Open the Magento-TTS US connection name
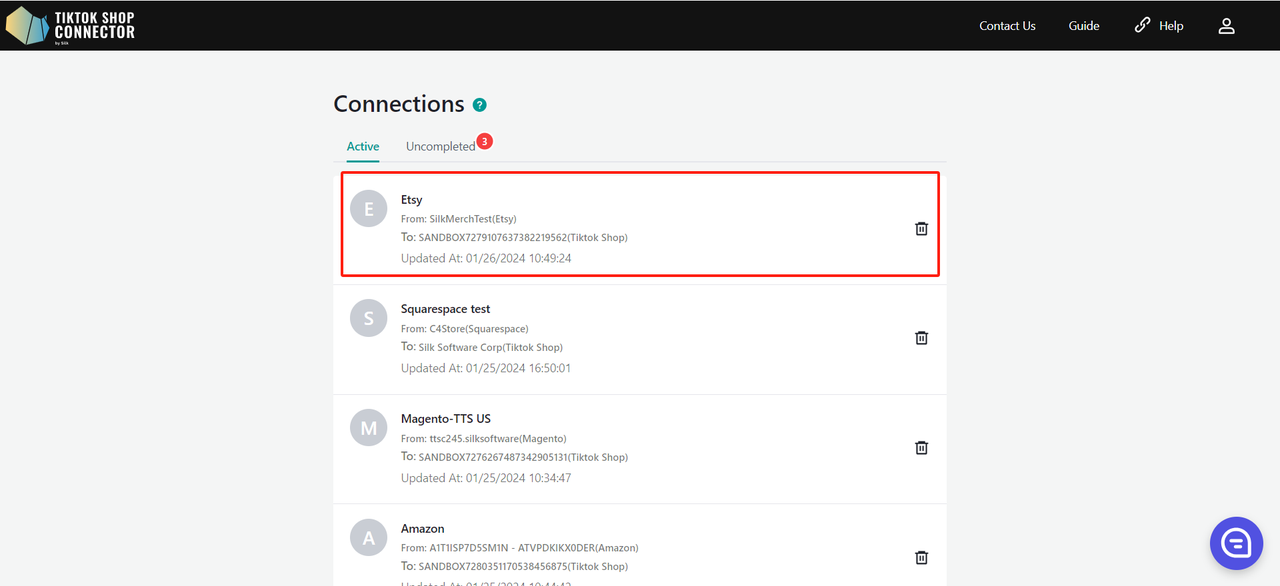The image size is (1280, 586). pyautogui.click(x=446, y=419)
